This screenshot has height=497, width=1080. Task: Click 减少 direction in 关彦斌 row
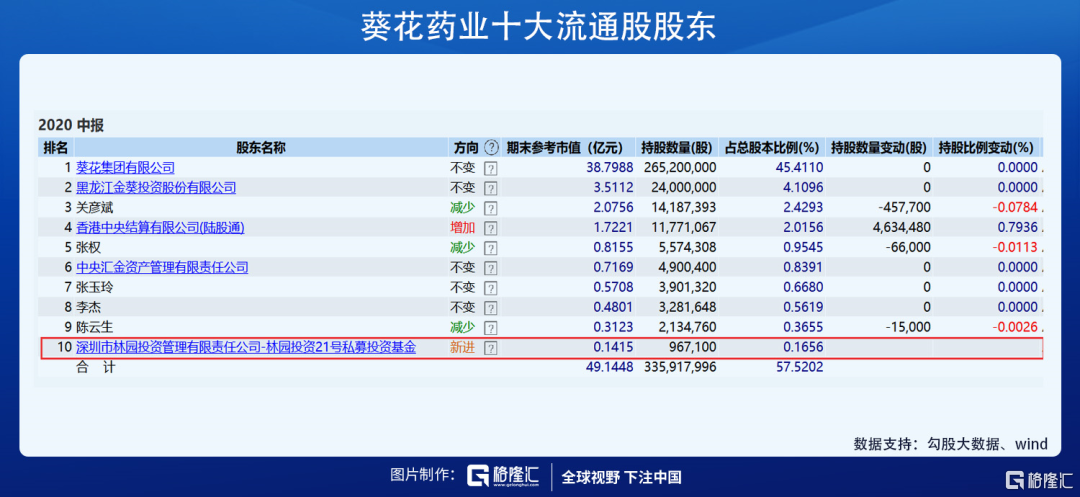coord(462,207)
